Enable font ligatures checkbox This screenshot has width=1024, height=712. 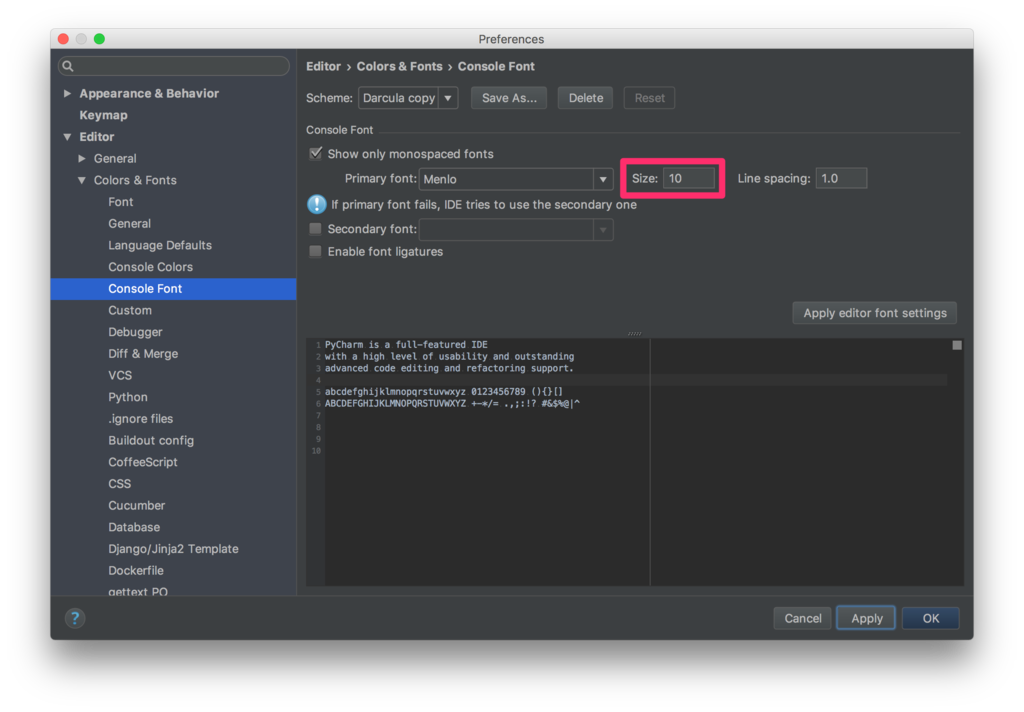(315, 251)
